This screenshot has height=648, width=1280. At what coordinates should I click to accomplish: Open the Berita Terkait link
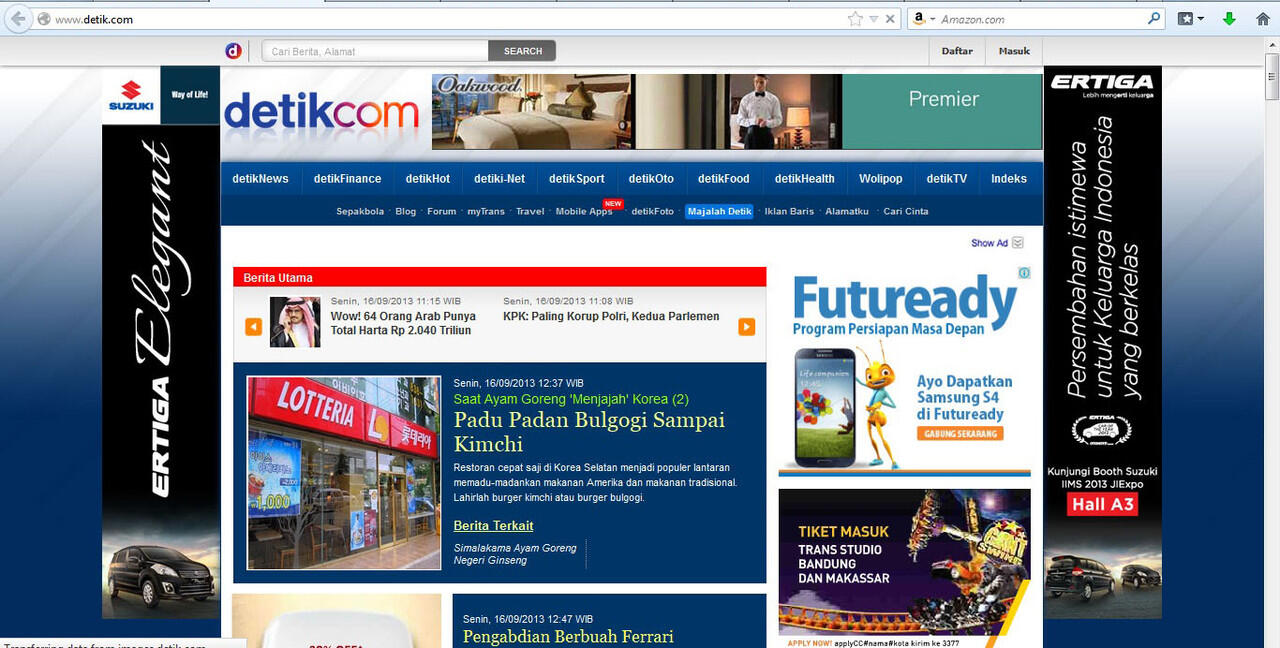click(493, 525)
